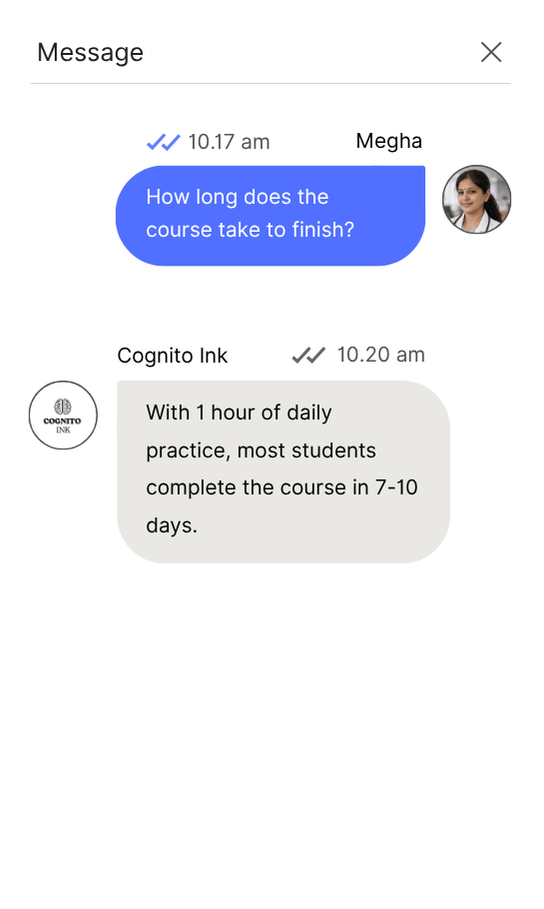
Task: Click 'With 1 hour of daily' line
Action: click(239, 413)
